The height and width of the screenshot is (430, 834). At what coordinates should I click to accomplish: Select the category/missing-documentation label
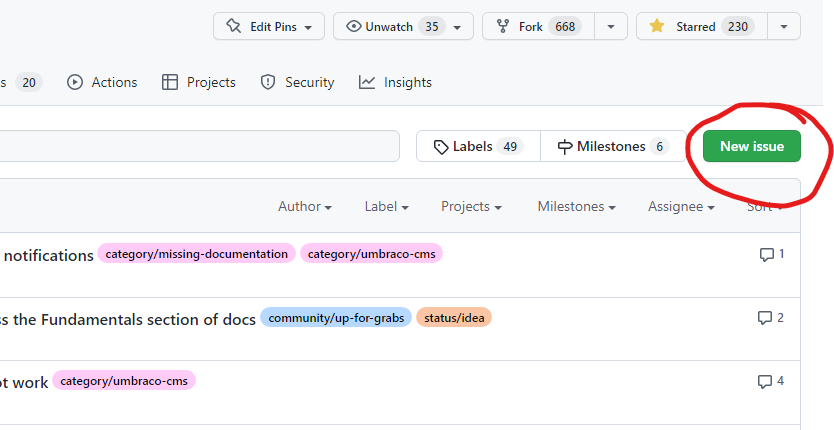click(196, 254)
